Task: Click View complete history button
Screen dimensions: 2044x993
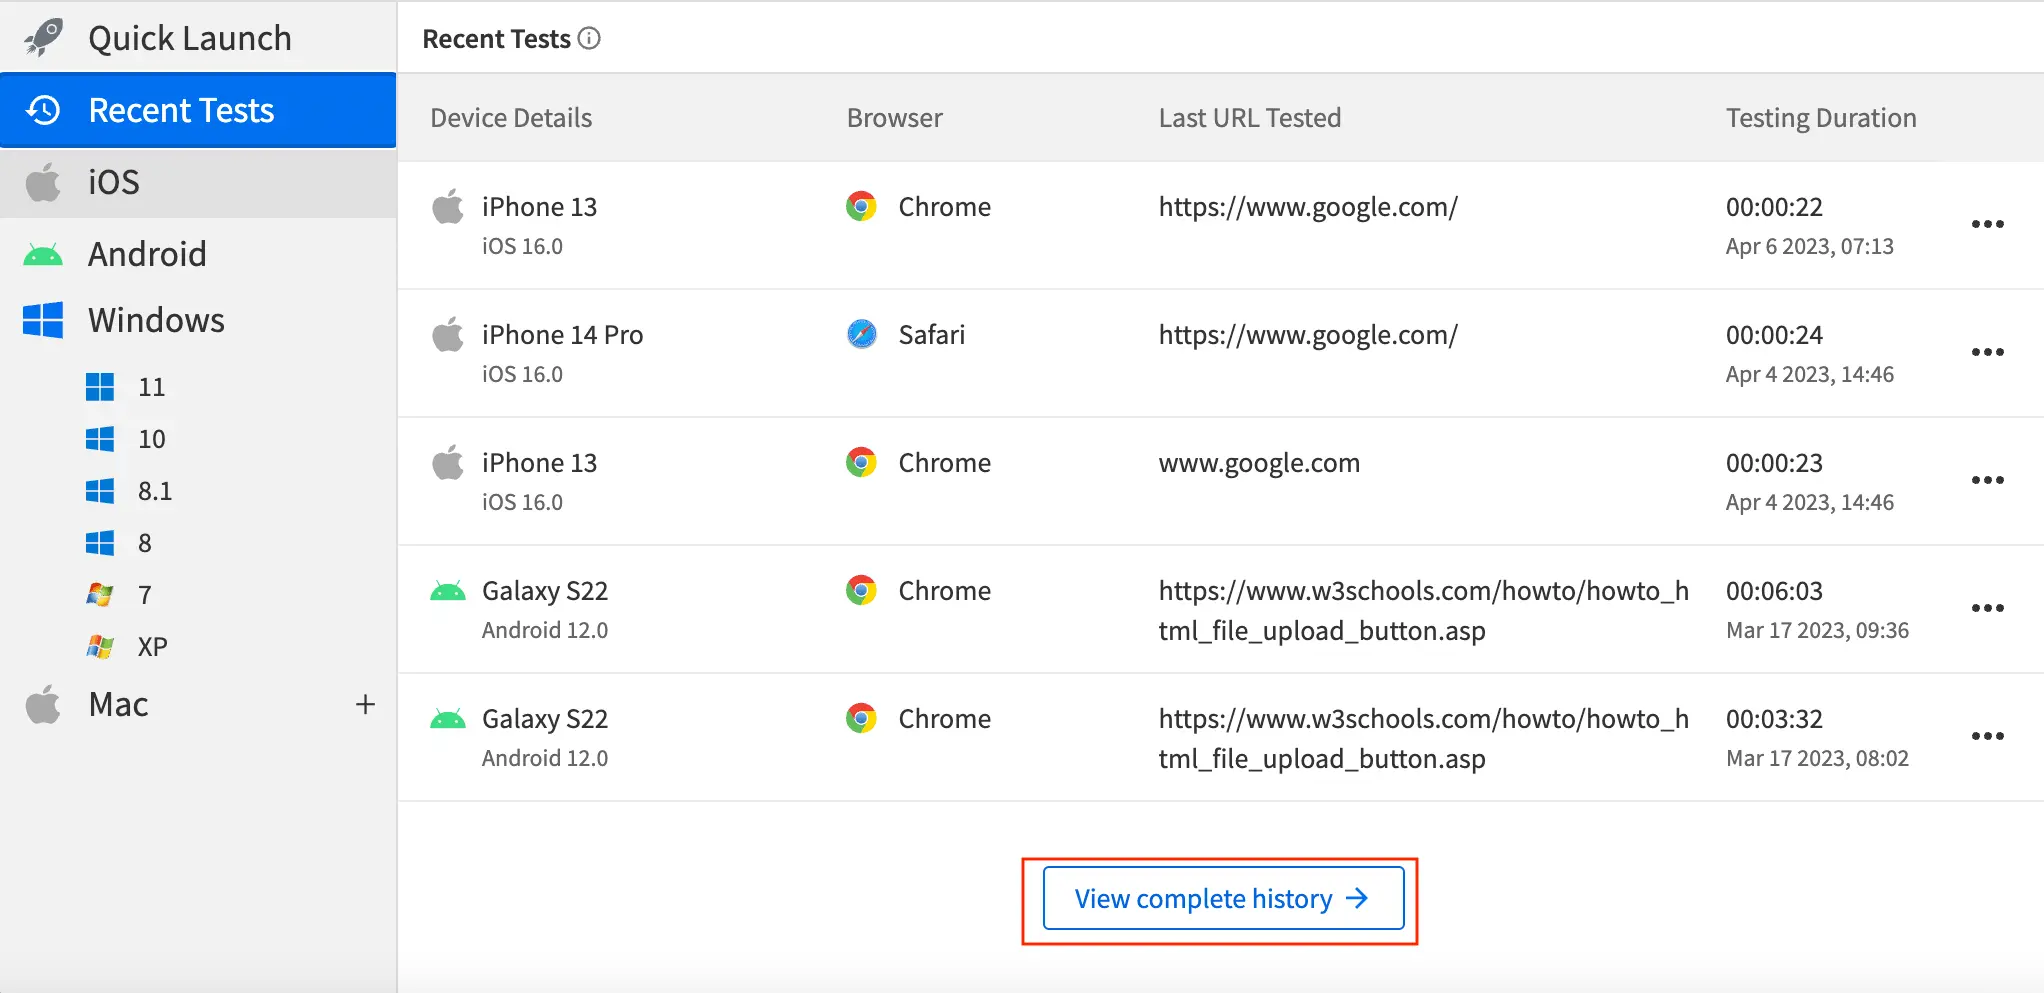Action: (1222, 898)
